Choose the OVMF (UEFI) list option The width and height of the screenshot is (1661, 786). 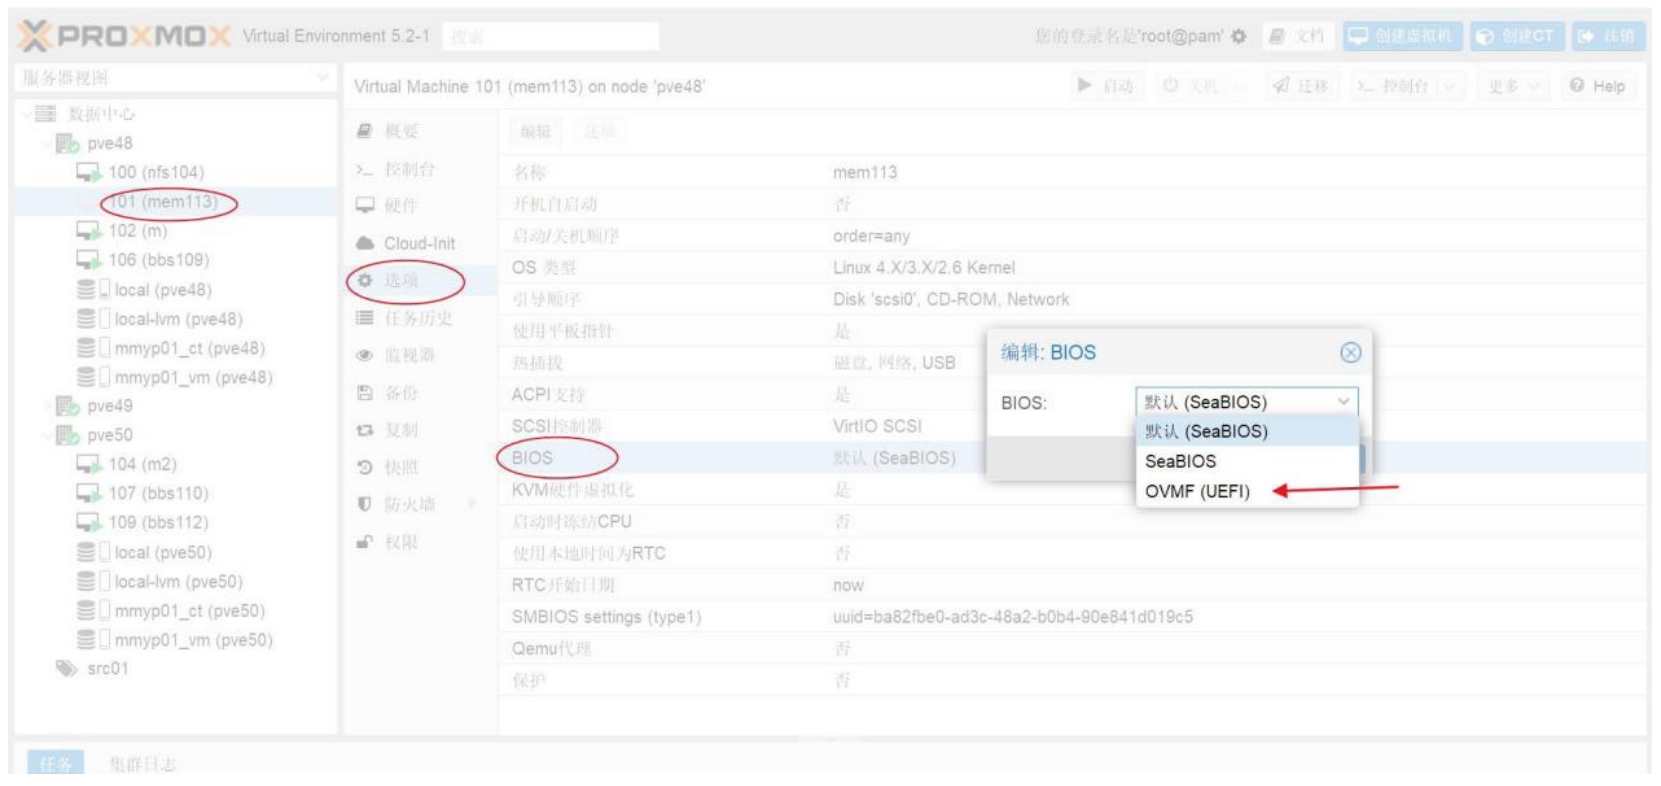(x=1247, y=491)
